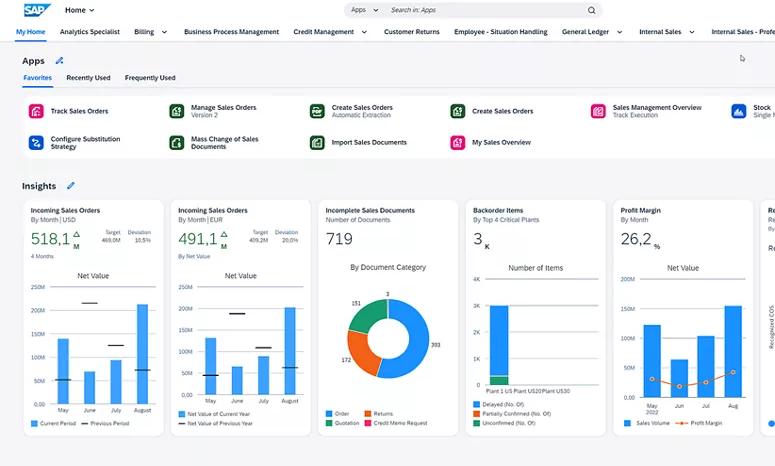Open the Analytics Specialist page
775x466 pixels.
pyautogui.click(x=89, y=32)
